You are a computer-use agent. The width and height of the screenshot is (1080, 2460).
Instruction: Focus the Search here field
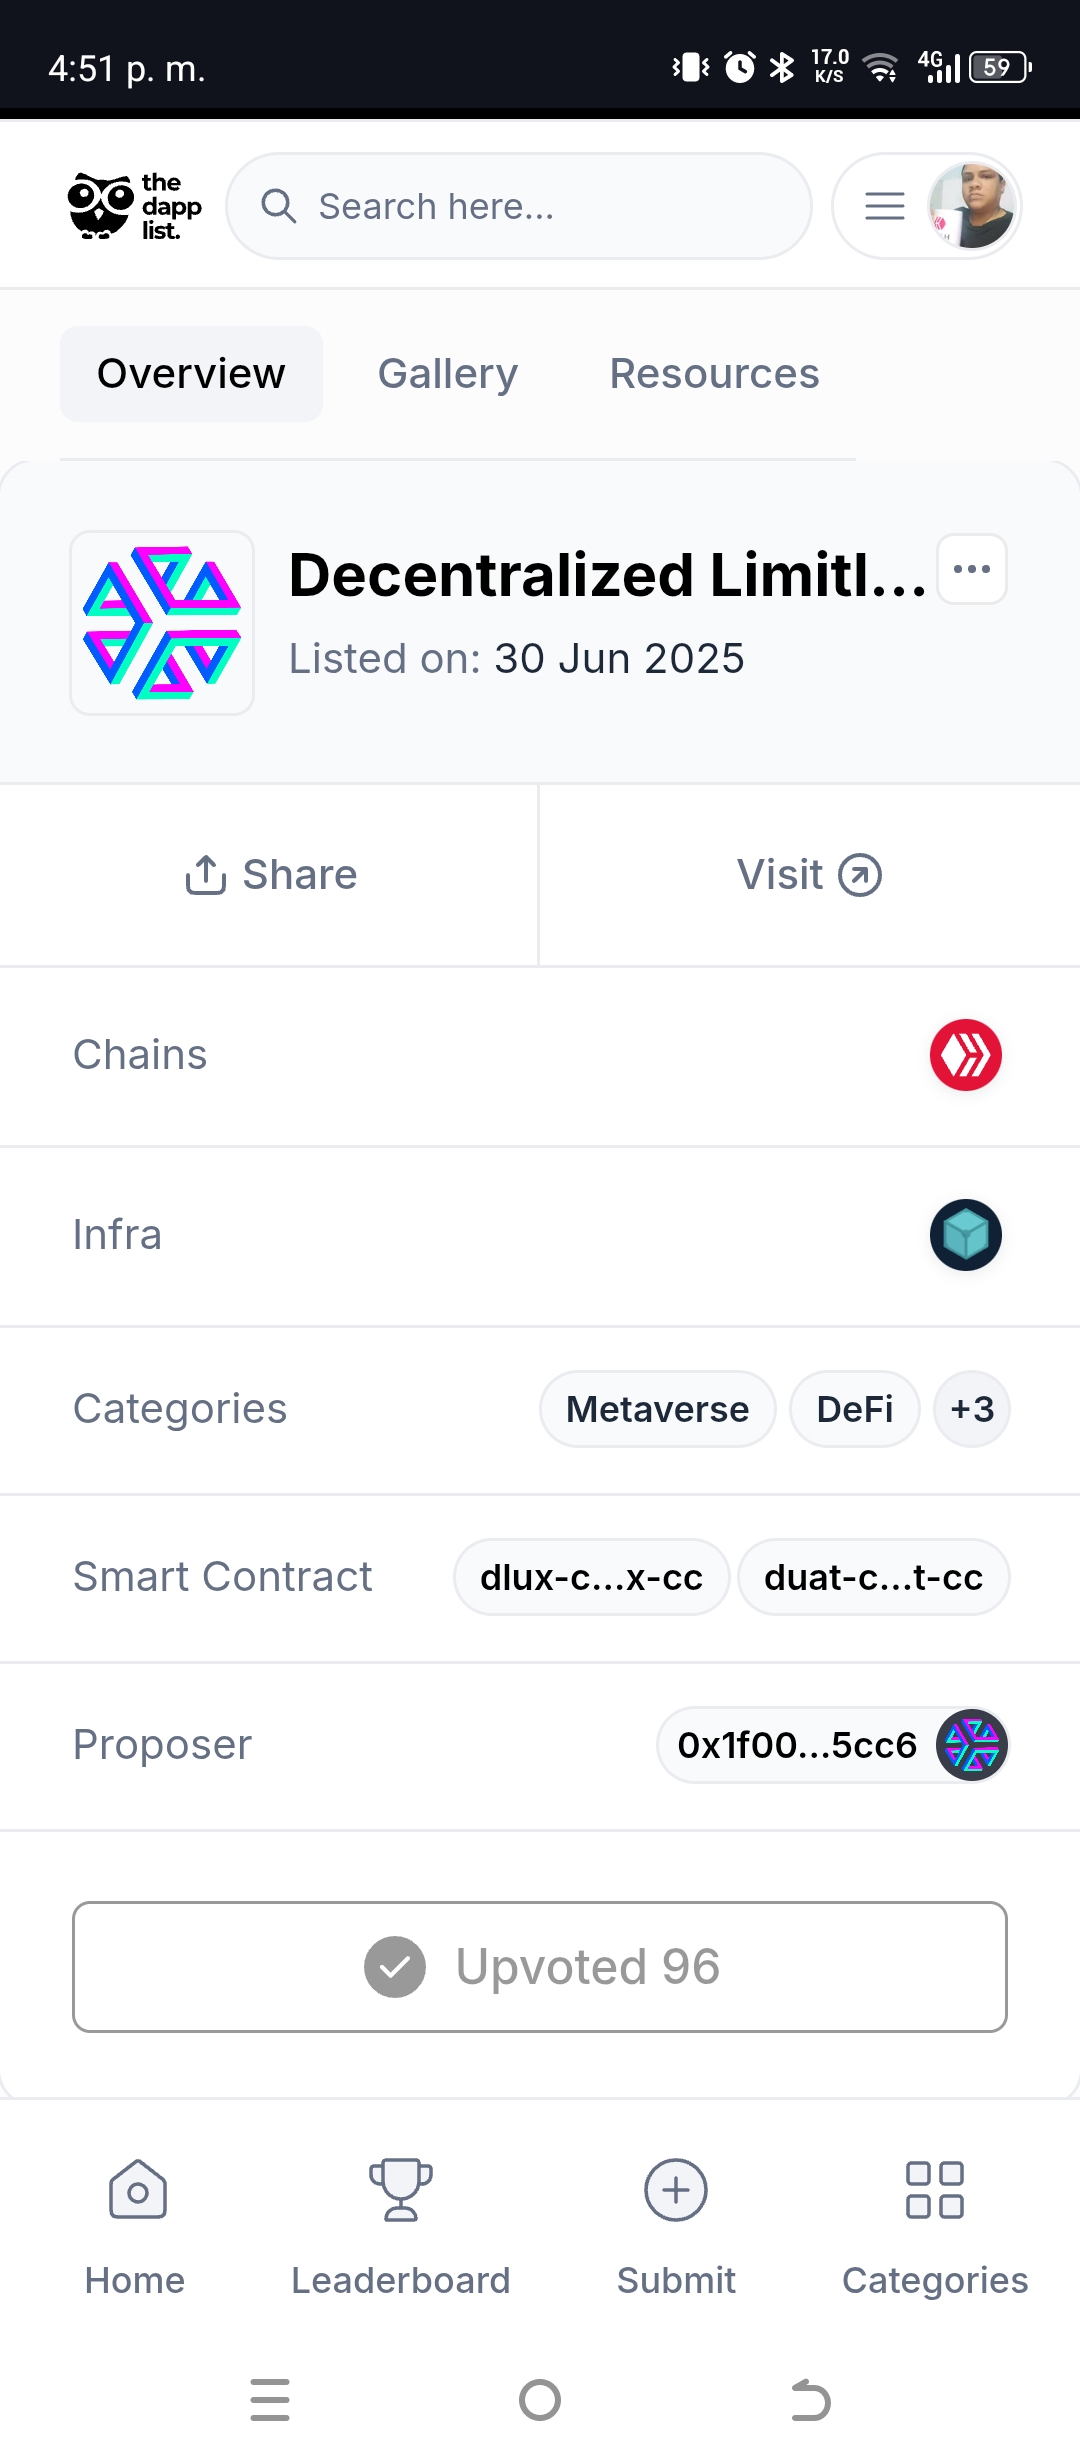pyautogui.click(x=519, y=206)
